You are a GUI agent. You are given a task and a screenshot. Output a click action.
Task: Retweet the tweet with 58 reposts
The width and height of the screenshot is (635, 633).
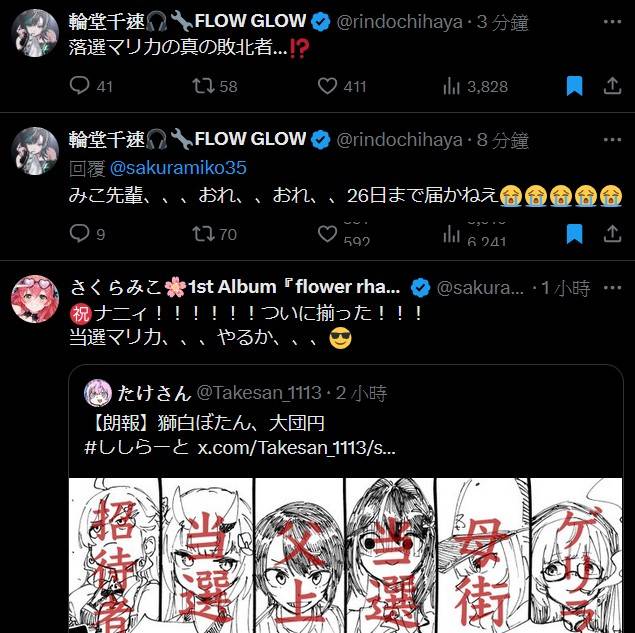coord(215,86)
